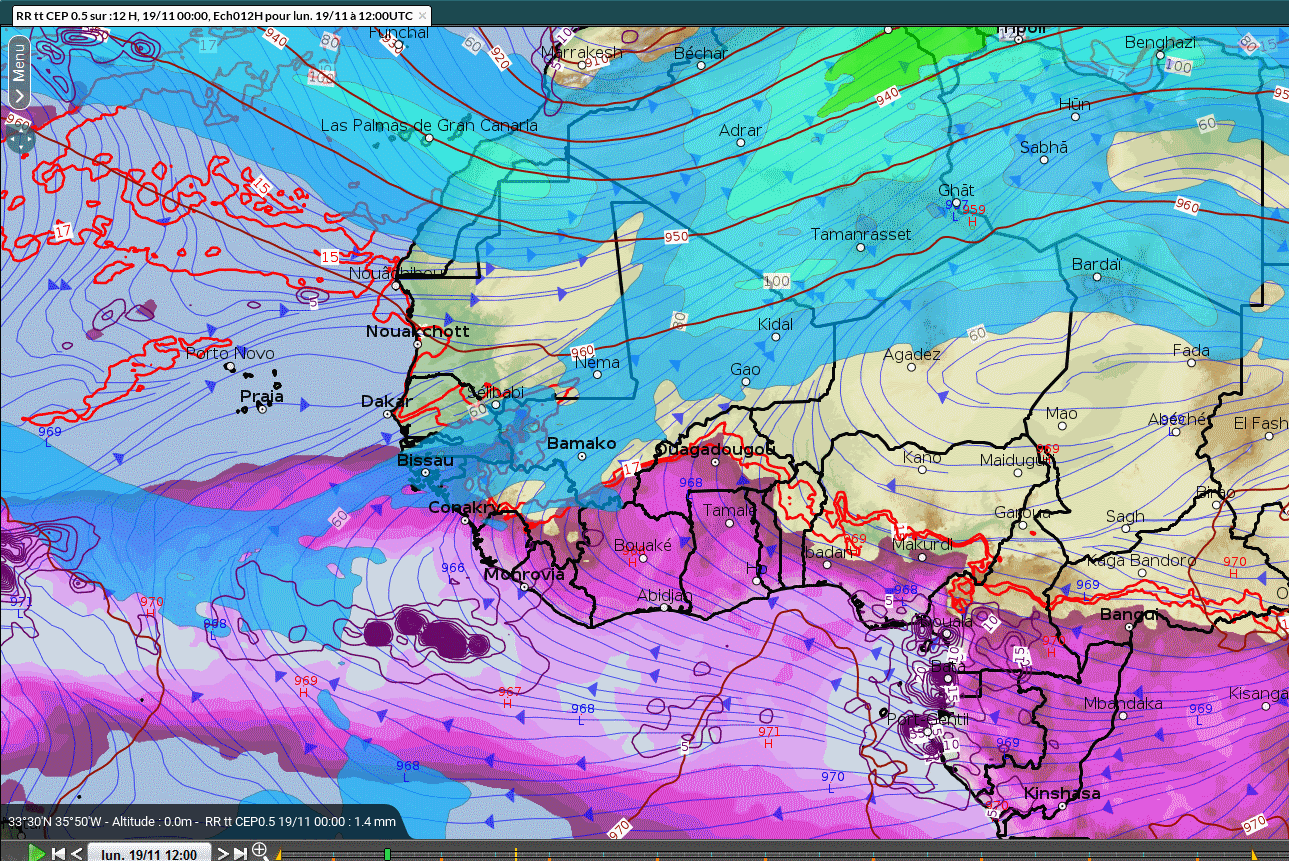The height and width of the screenshot is (861, 1289).
Task: Click the Dakar city label
Action: [385, 401]
